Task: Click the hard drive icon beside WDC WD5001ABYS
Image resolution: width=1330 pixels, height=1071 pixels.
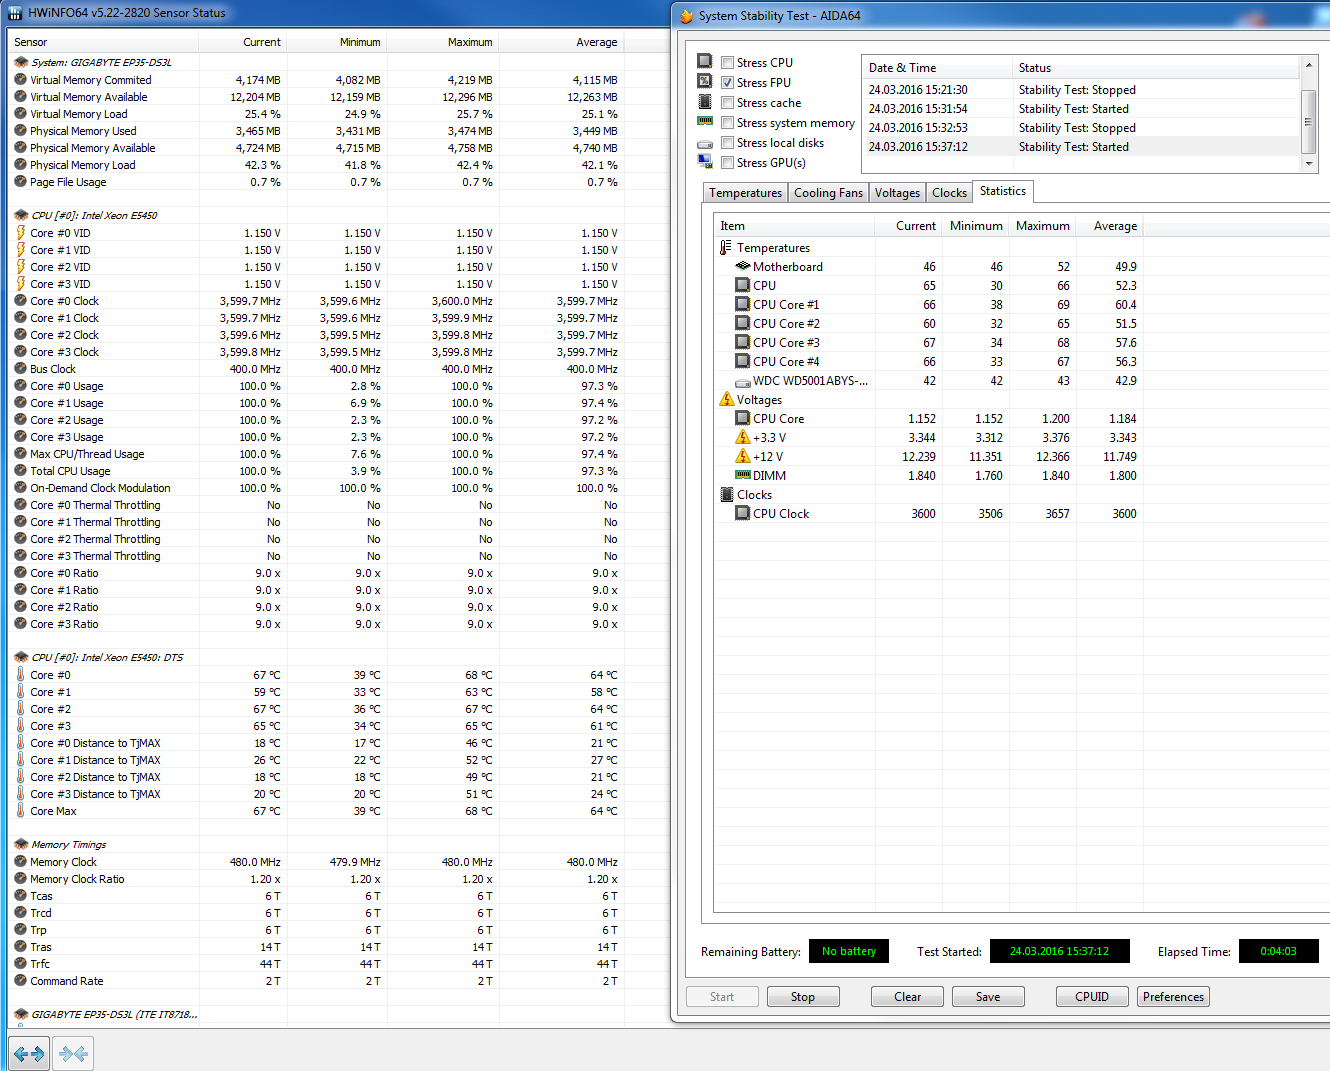Action: [x=743, y=381]
